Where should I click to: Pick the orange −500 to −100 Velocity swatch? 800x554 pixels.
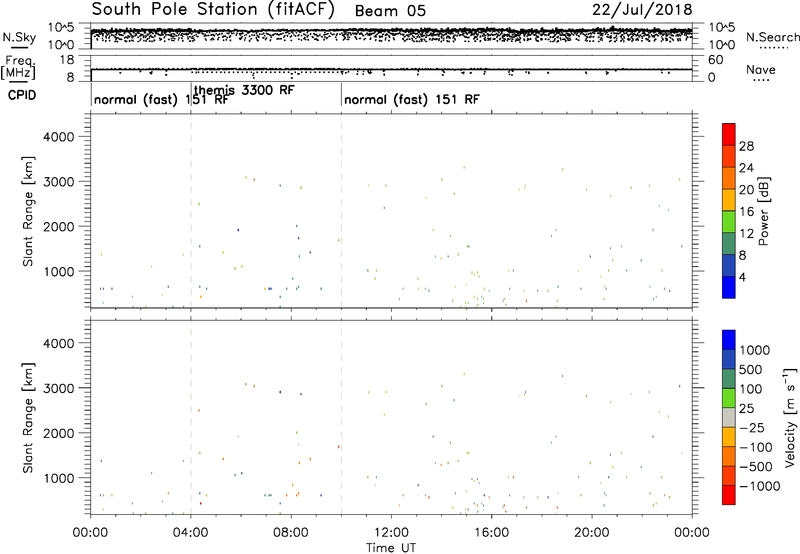click(729, 456)
